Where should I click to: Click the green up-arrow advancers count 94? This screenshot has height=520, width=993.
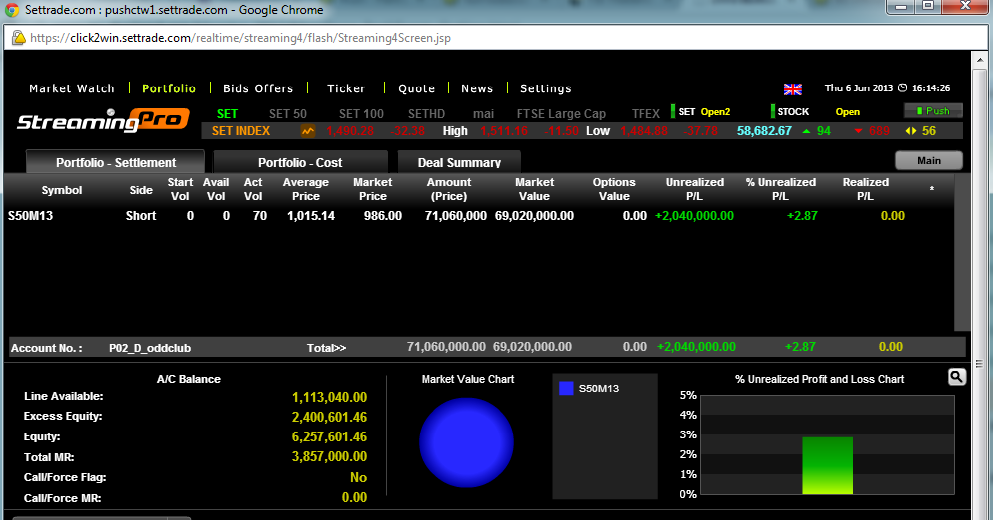click(816, 131)
